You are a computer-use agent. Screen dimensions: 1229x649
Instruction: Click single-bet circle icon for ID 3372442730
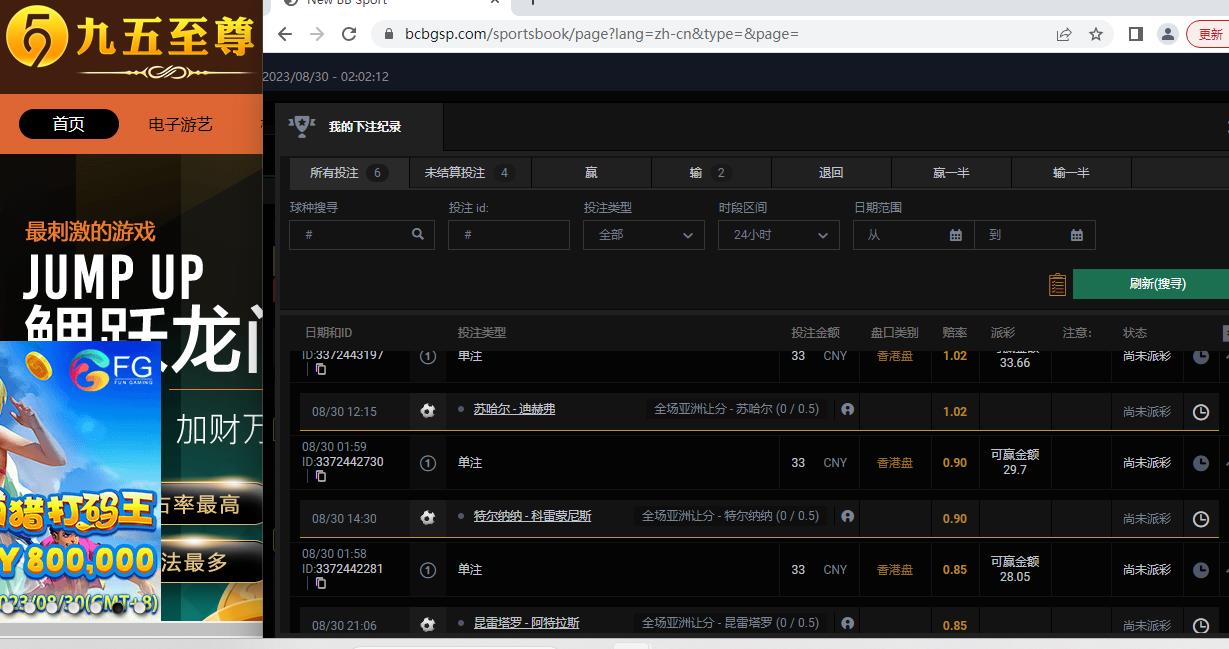click(428, 463)
